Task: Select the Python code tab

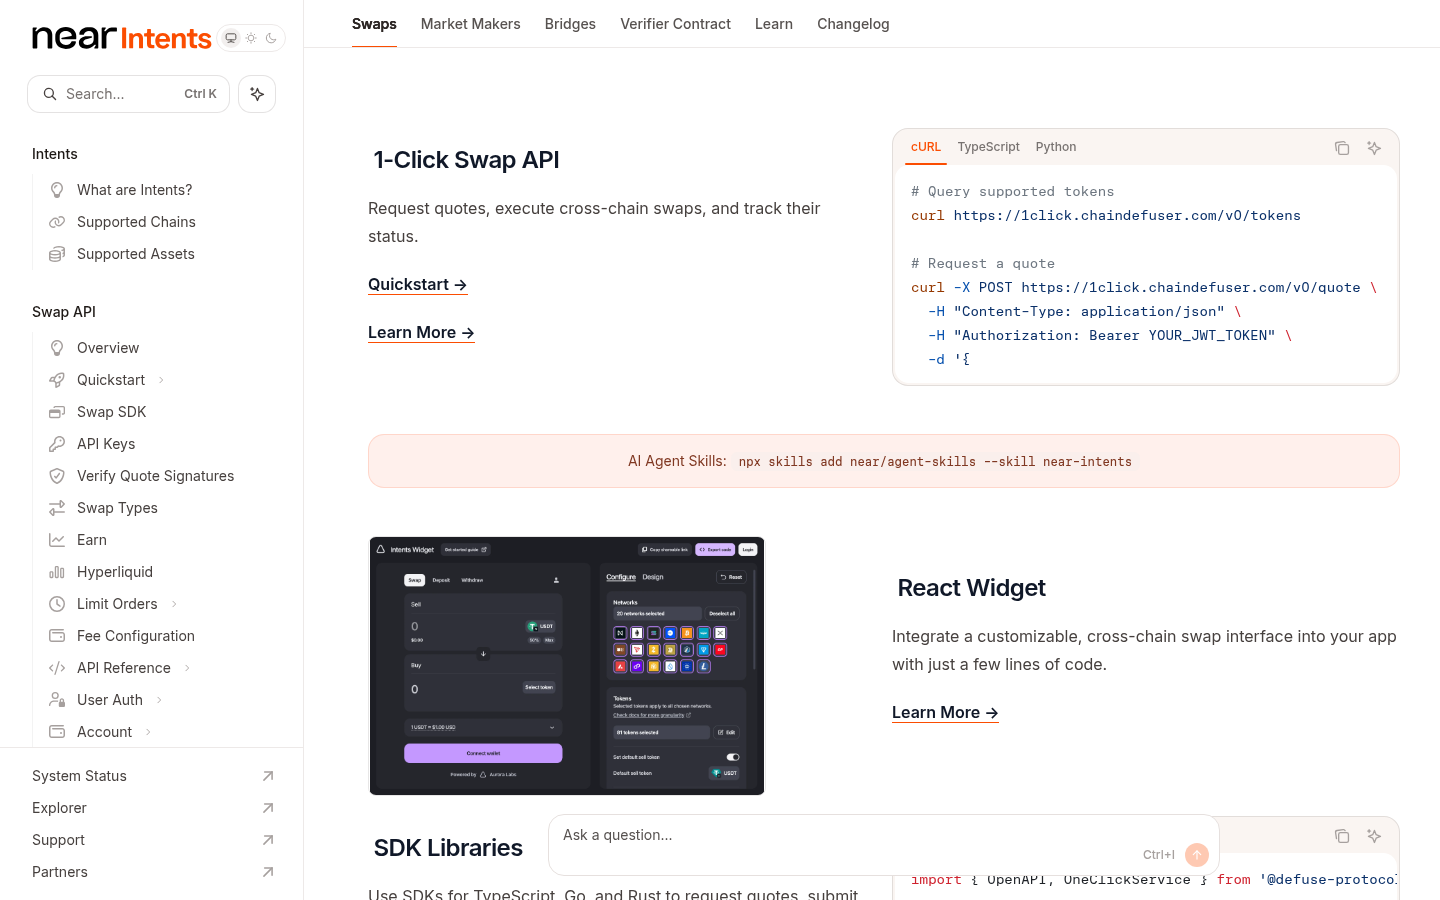Action: point(1056,147)
